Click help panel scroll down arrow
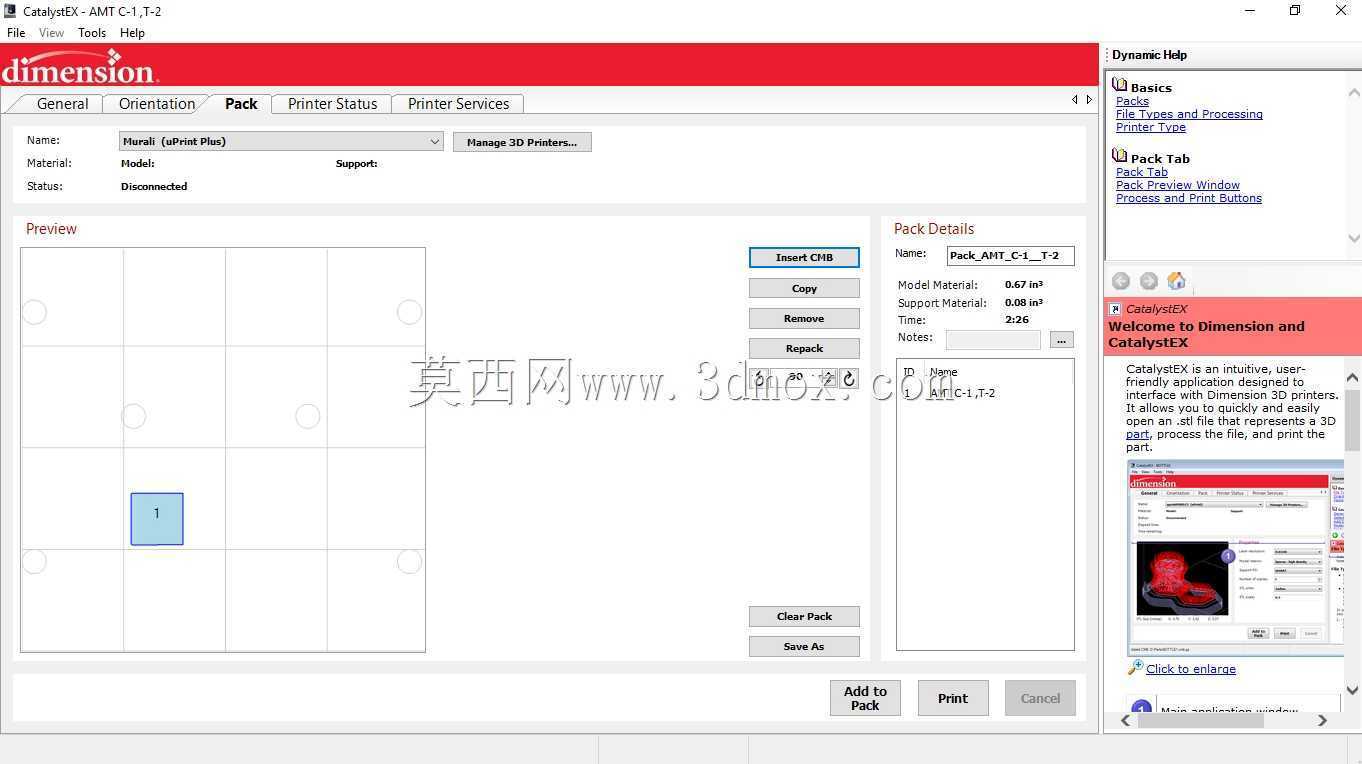Screen dimensions: 1362x764 point(1352,690)
